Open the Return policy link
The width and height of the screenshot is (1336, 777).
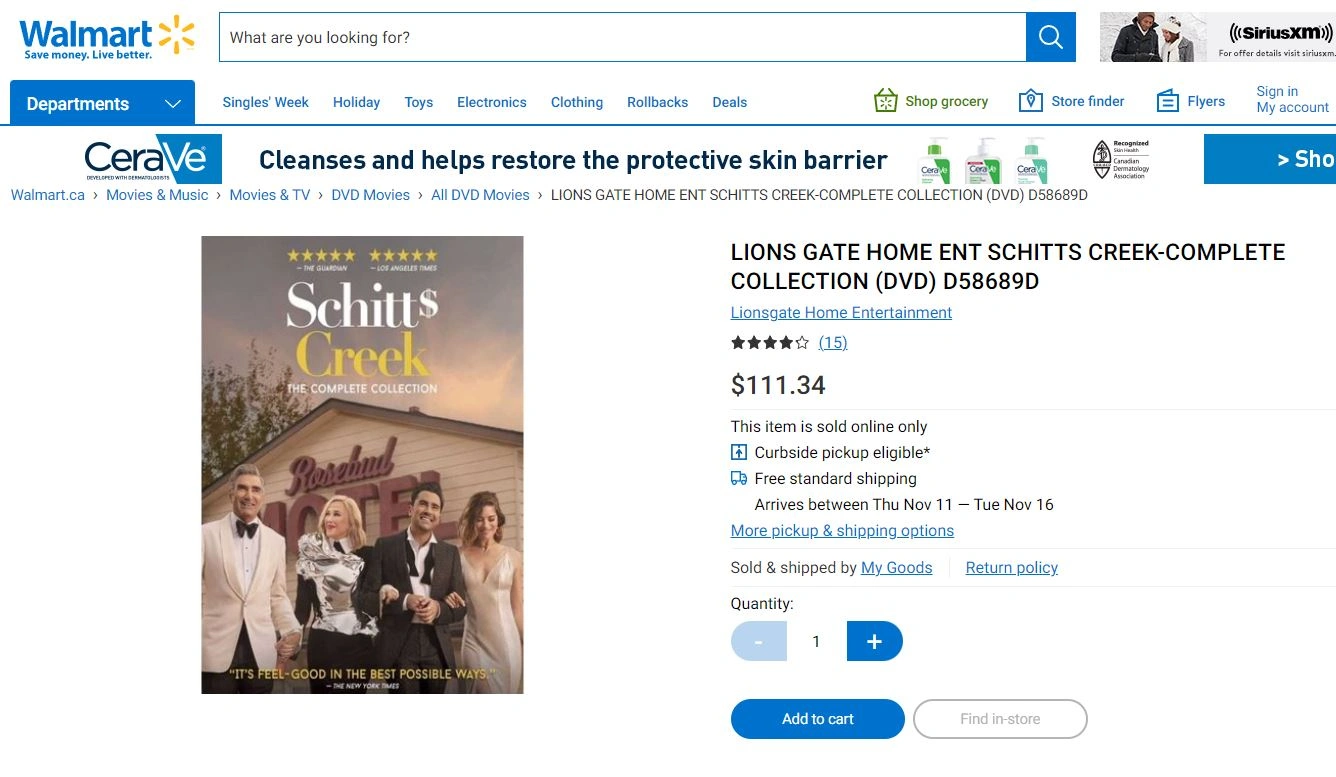pyautogui.click(x=1011, y=568)
